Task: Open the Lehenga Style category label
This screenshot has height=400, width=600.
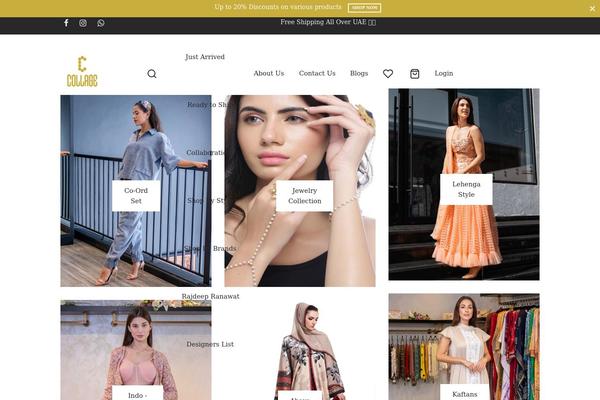Action: (466, 189)
